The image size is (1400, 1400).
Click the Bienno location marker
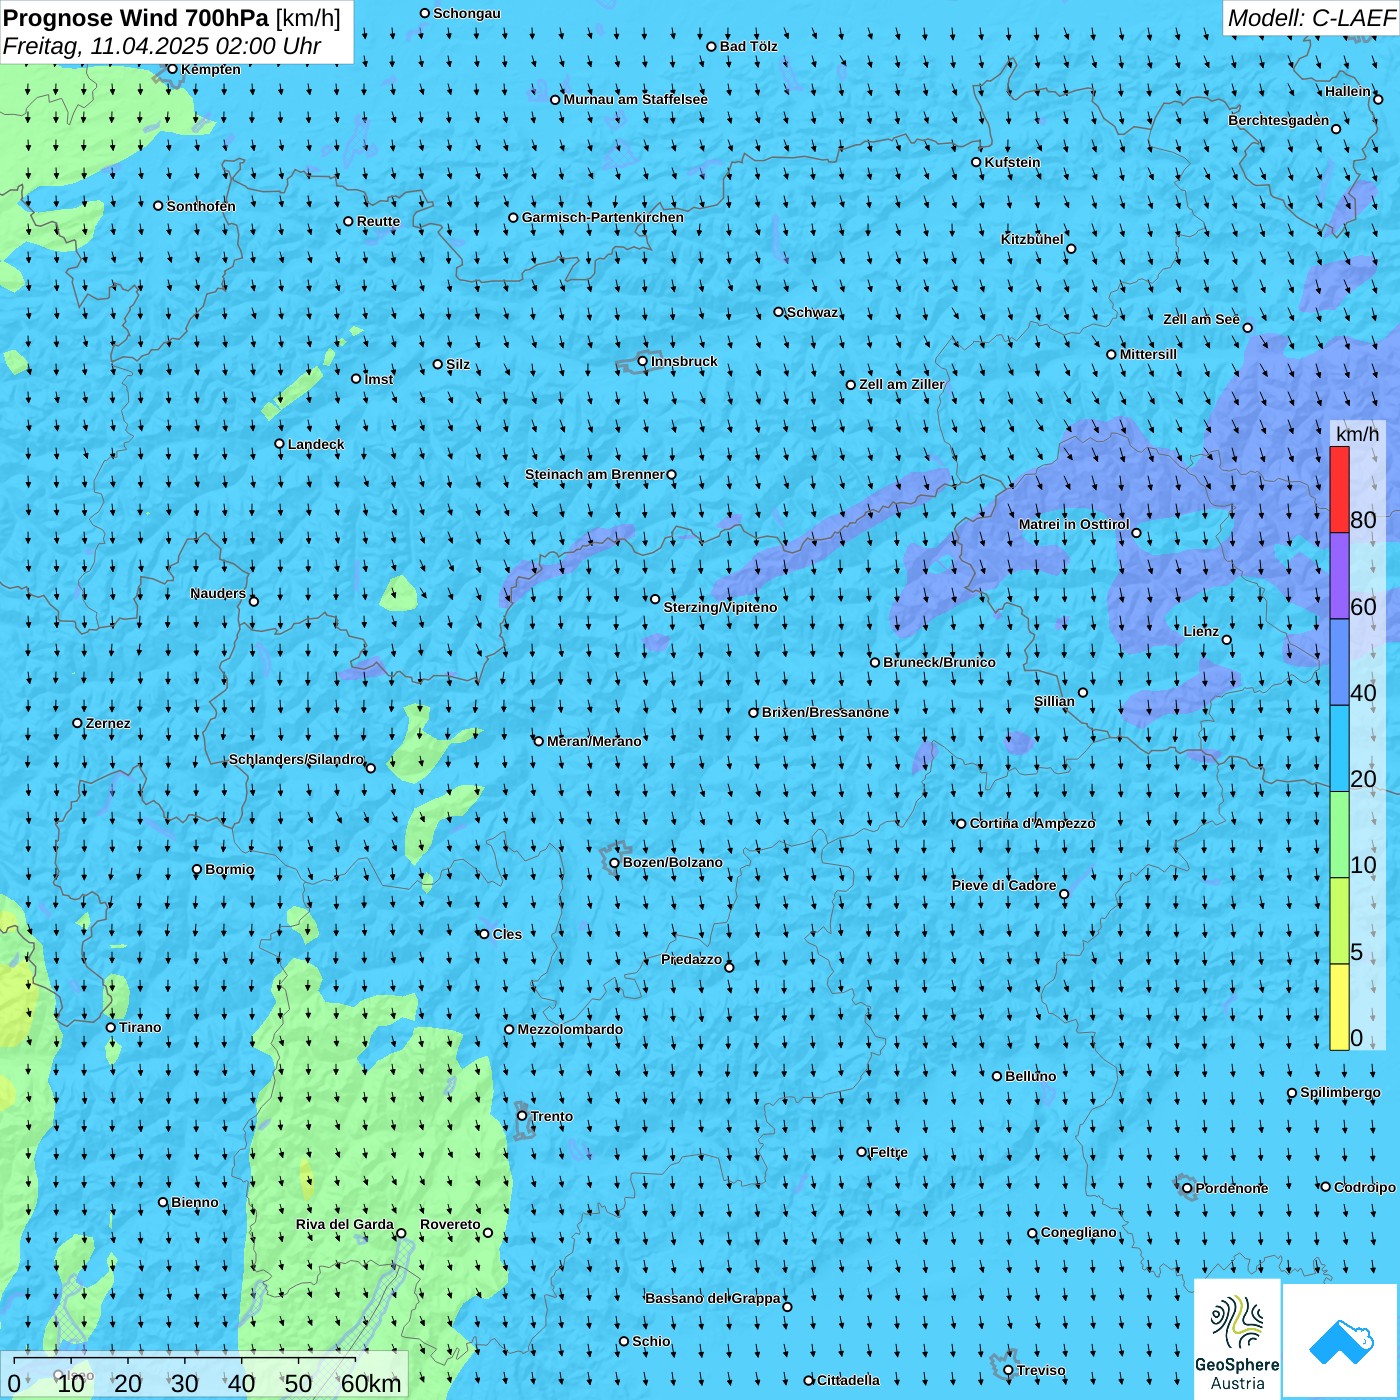coord(163,1202)
